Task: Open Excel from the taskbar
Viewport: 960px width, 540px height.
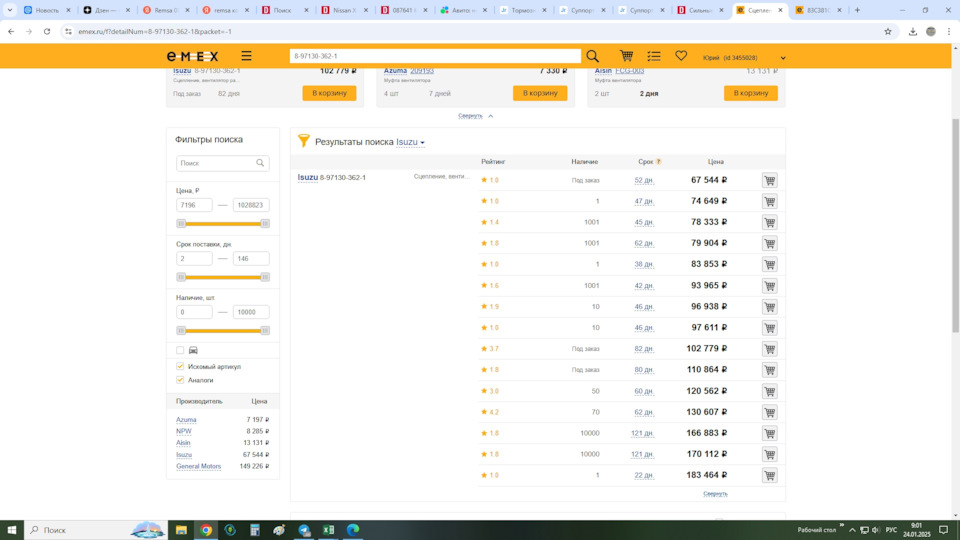Action: 329,530
